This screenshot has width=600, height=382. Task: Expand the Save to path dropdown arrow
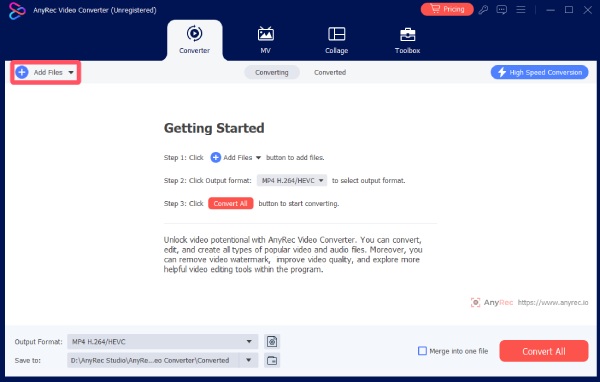(249, 360)
